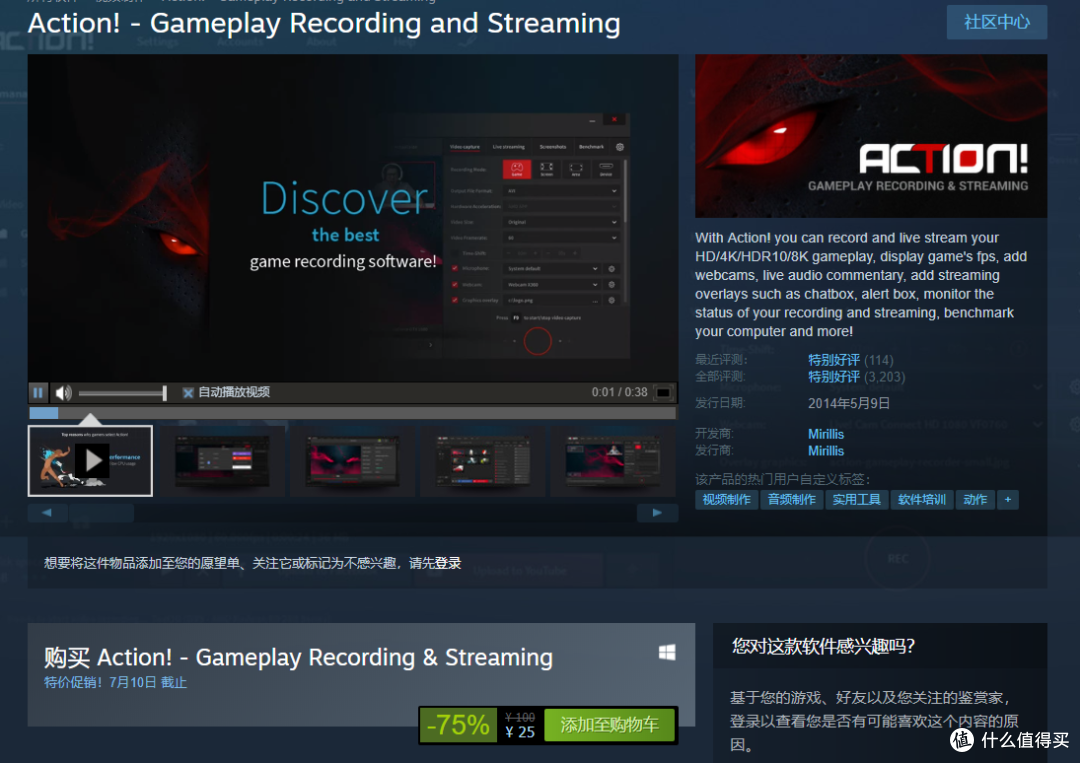The image size is (1080, 763).
Task: Disable the 自动播放视频 autoplay checkbox
Action: coord(187,393)
